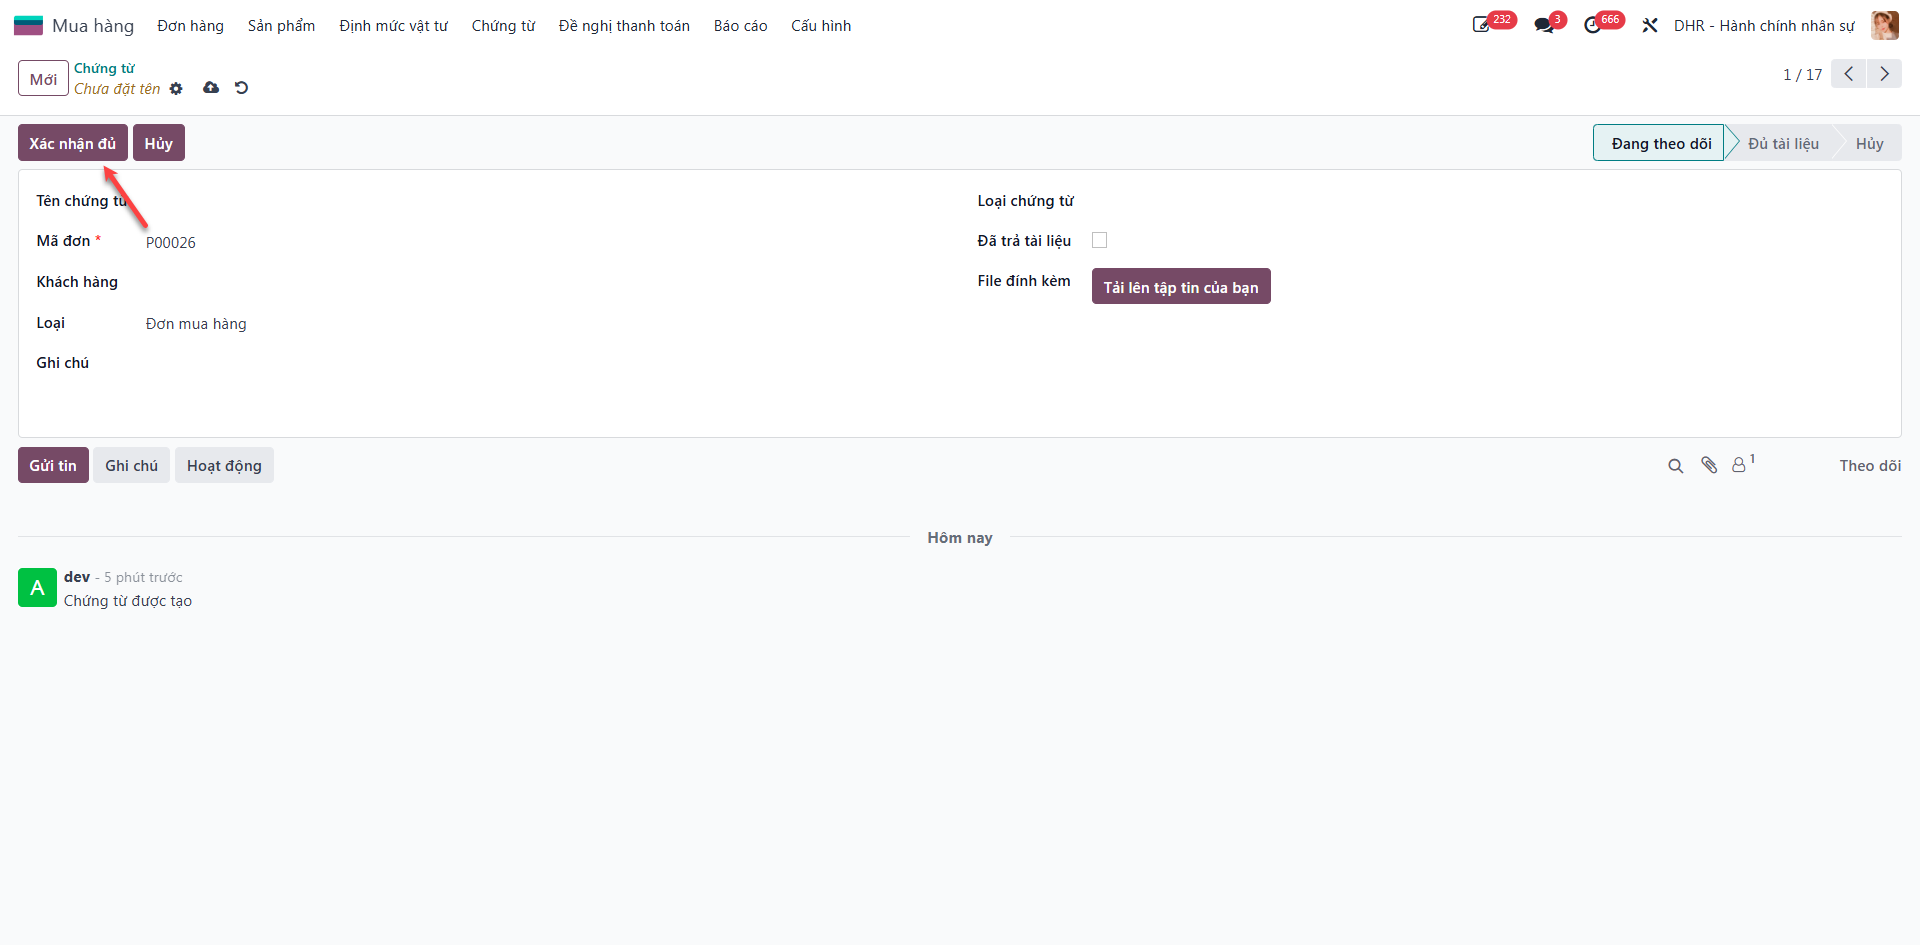This screenshot has height=945, width=1920.
Task: Click the record pager 1 / 17
Action: tap(1802, 75)
